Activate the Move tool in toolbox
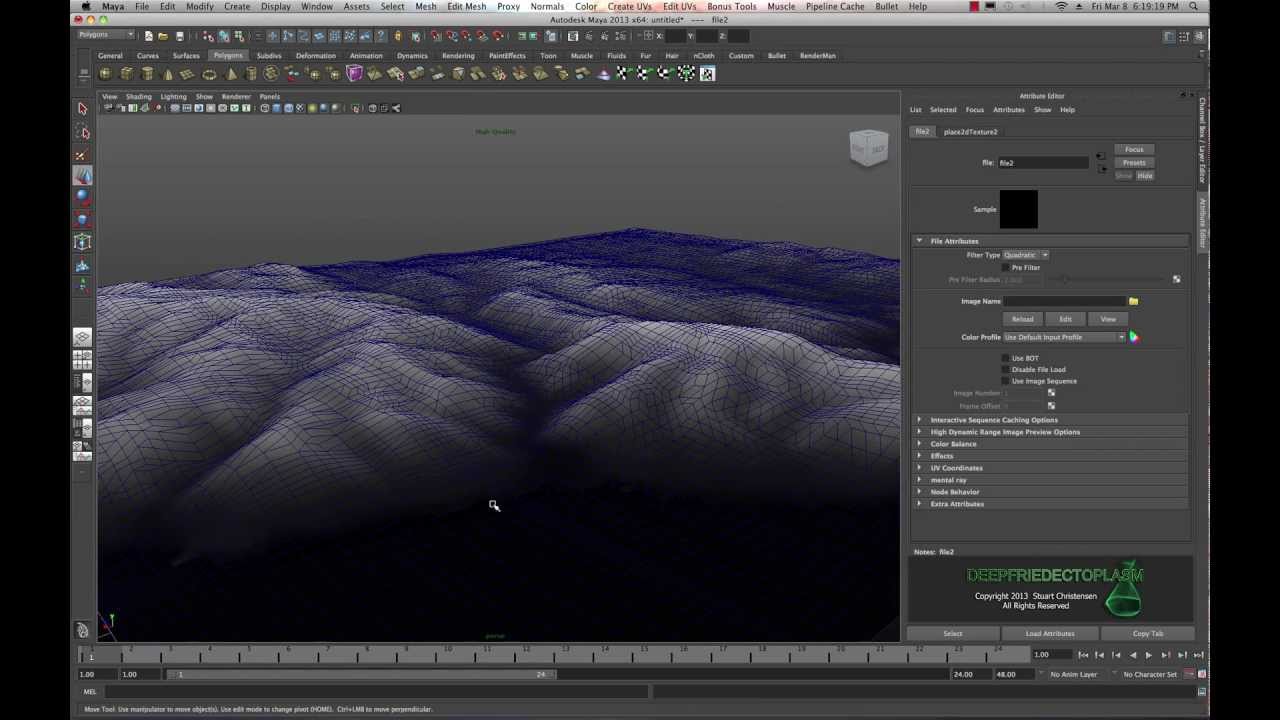The image size is (1280, 720). 83,176
